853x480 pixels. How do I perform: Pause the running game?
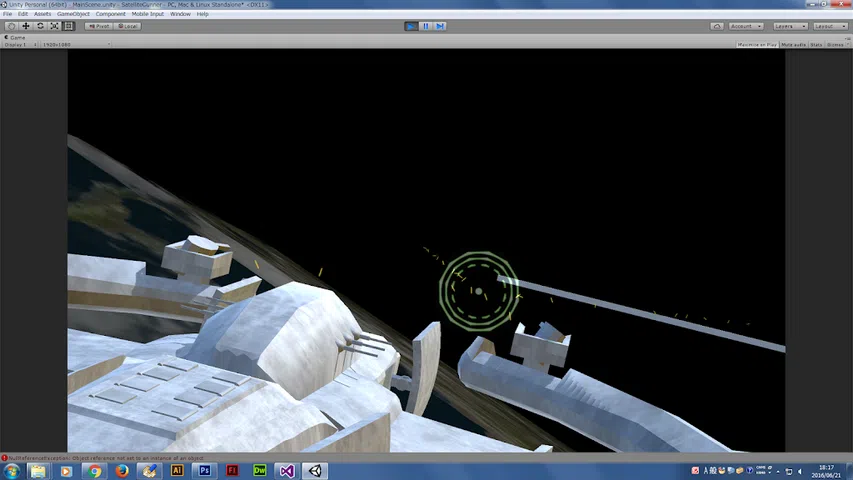[425, 26]
